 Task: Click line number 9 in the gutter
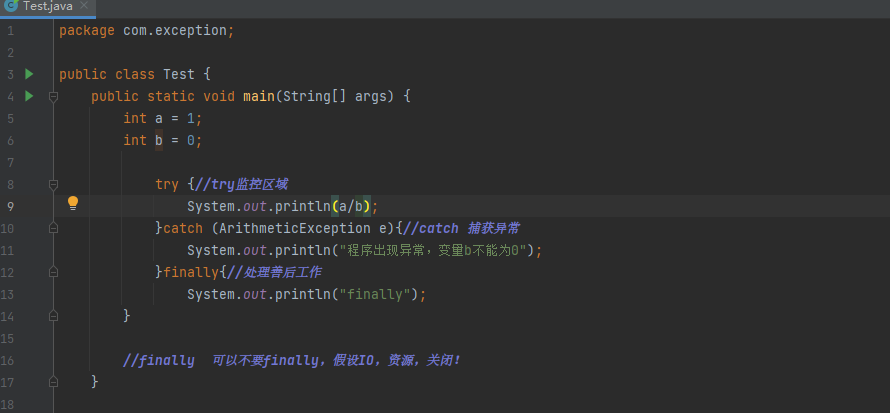click(10, 206)
